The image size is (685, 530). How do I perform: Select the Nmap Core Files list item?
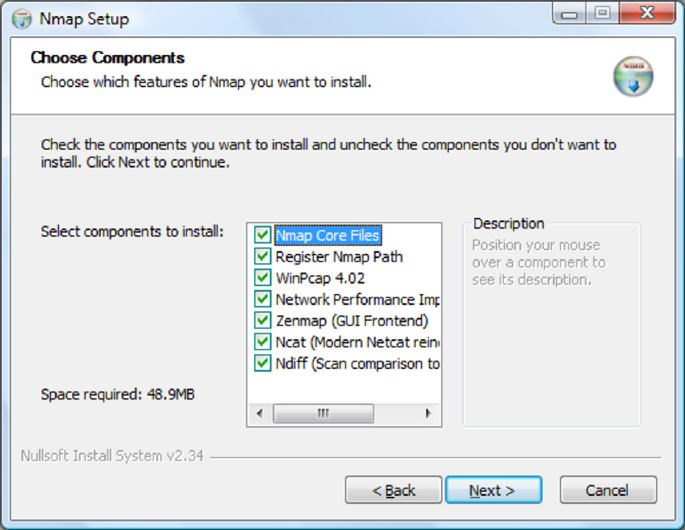pos(328,235)
